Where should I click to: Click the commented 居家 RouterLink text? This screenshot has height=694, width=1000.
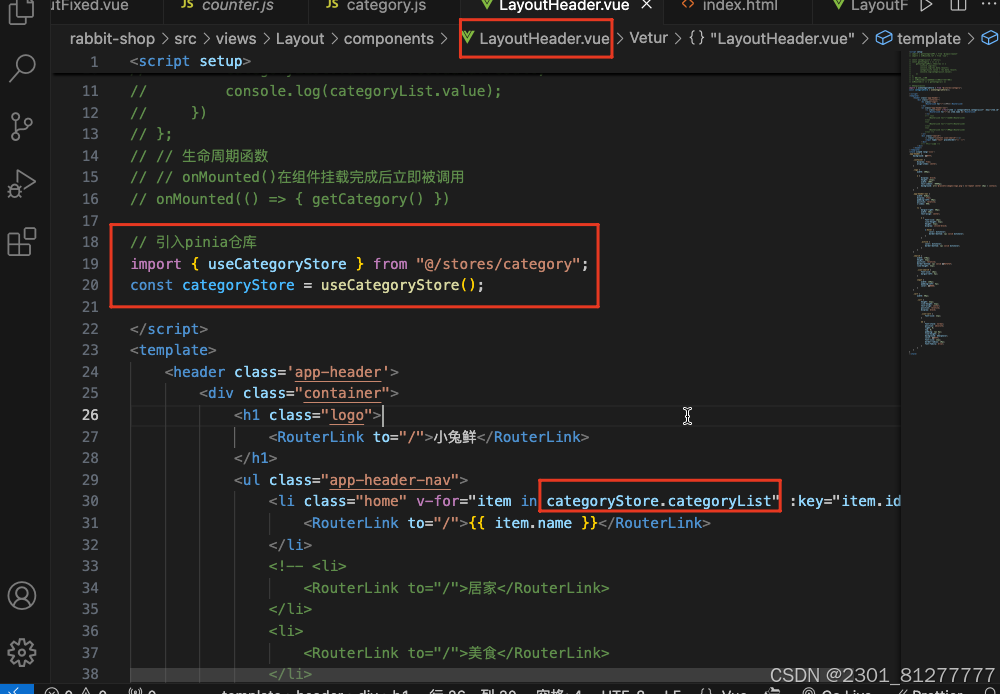click(x=482, y=587)
